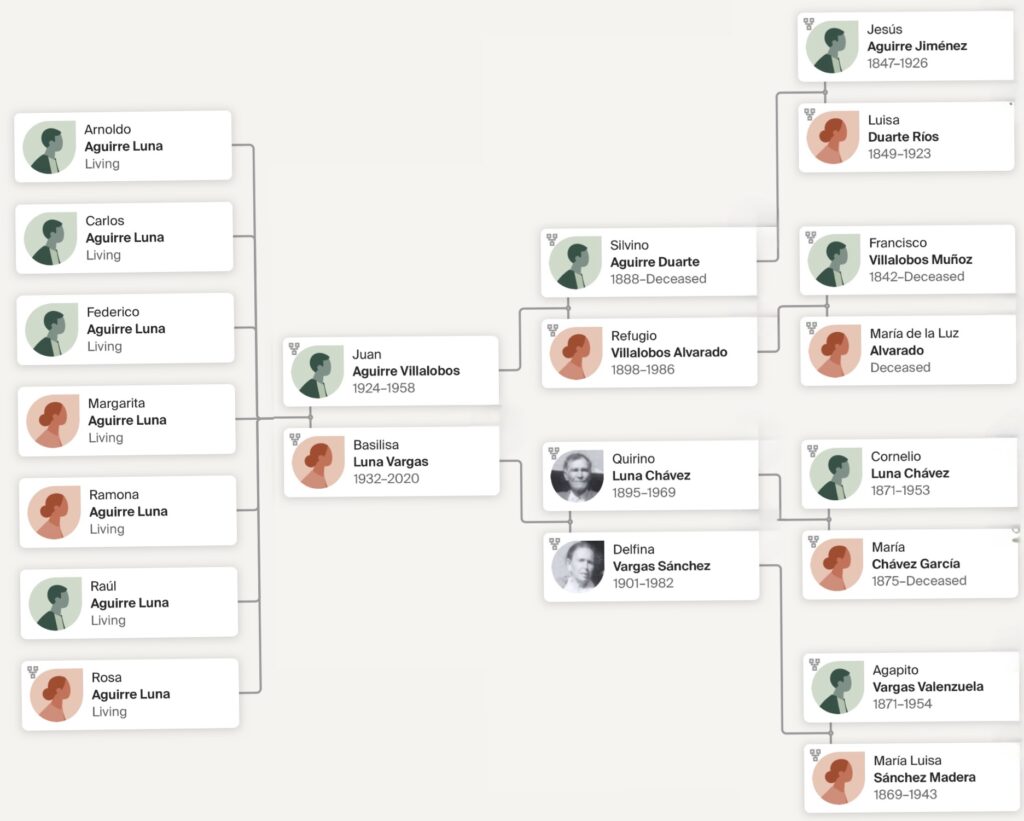1024x821 pixels.
Task: Click the tree icon on Rosa Aguirre Luna card
Action: (33, 672)
